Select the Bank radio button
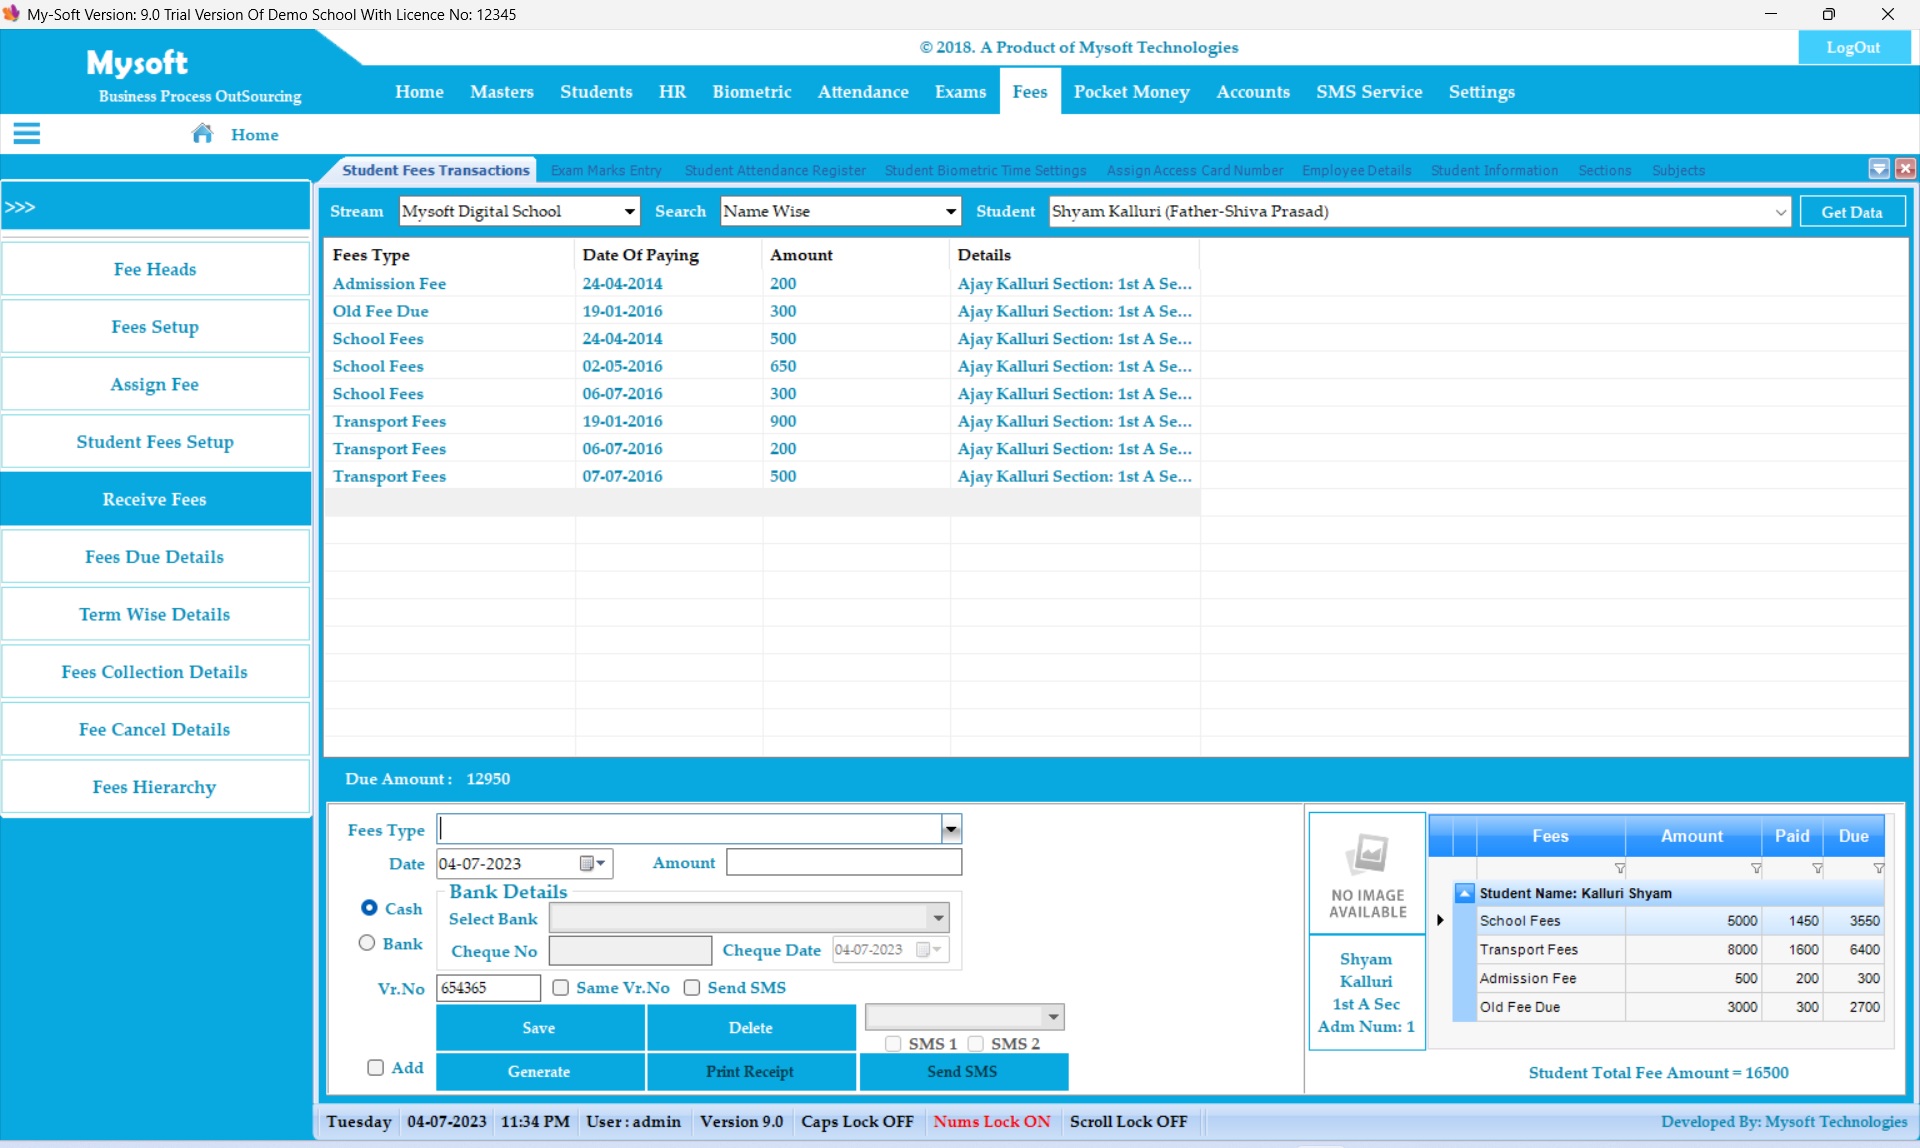 point(367,943)
